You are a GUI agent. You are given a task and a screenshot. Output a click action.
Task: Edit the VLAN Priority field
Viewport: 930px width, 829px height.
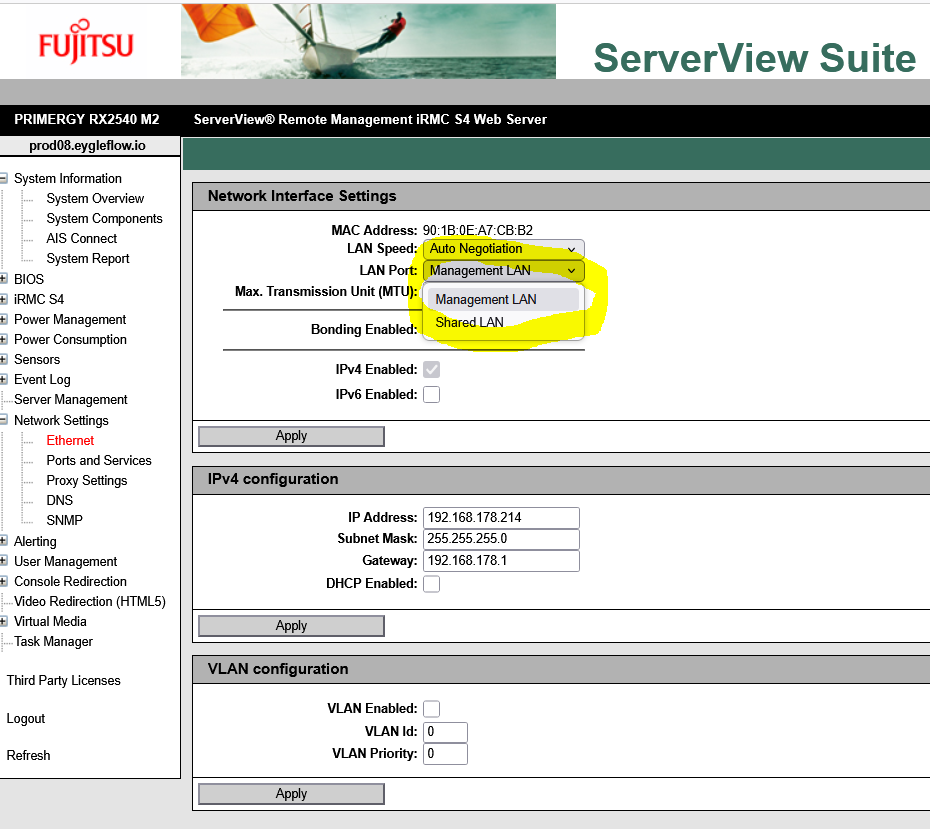coord(445,754)
